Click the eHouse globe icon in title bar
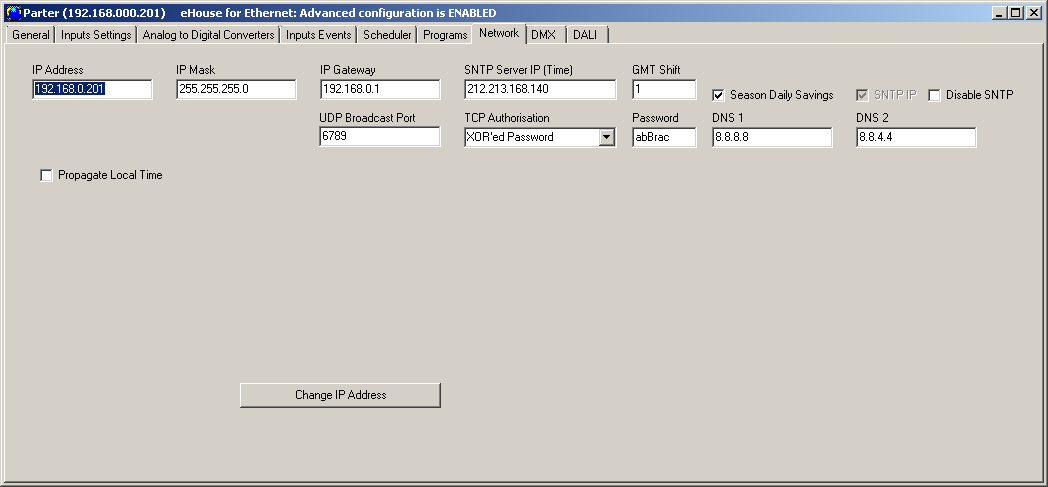The width and height of the screenshot is (1048, 487). point(13,13)
